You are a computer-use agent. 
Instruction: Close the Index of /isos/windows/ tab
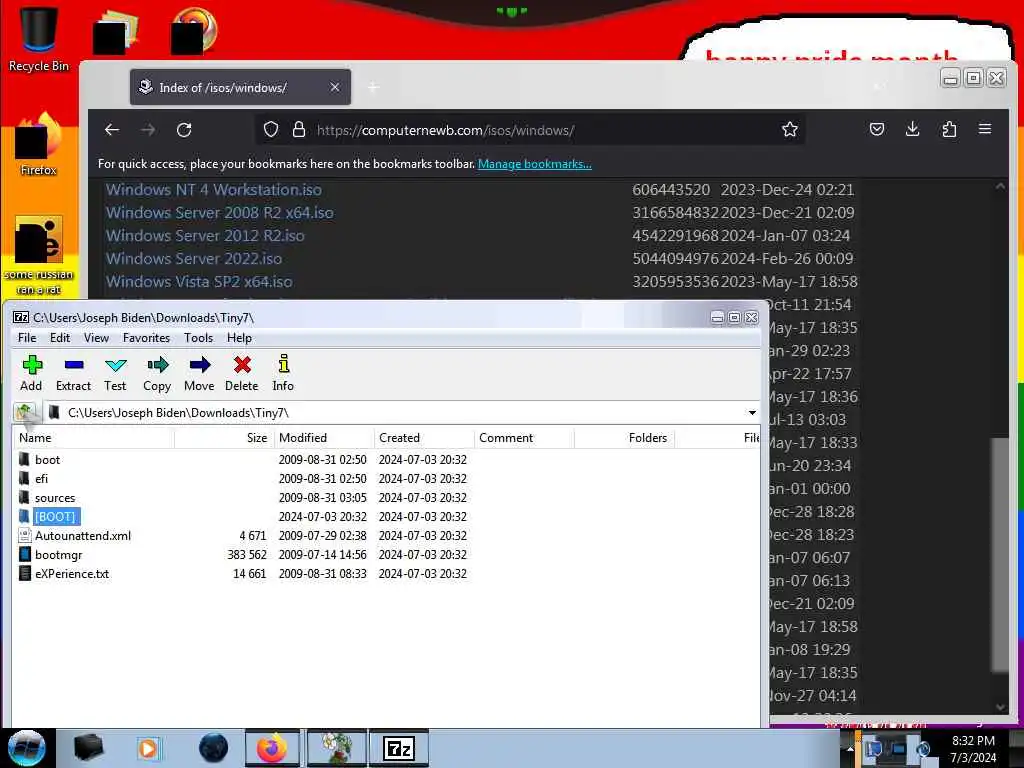(x=334, y=87)
